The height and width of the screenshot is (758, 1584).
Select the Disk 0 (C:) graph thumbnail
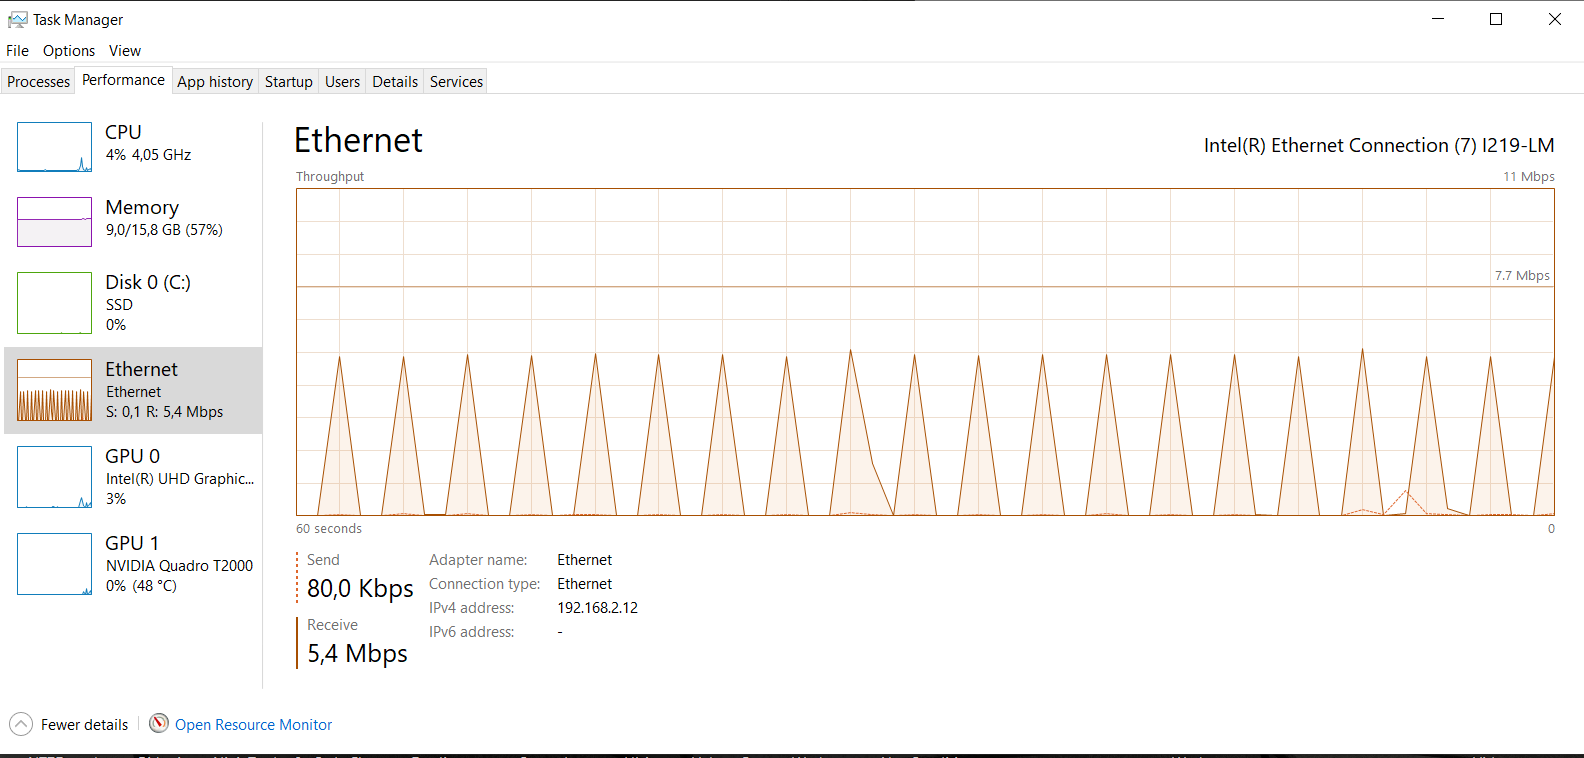point(54,303)
